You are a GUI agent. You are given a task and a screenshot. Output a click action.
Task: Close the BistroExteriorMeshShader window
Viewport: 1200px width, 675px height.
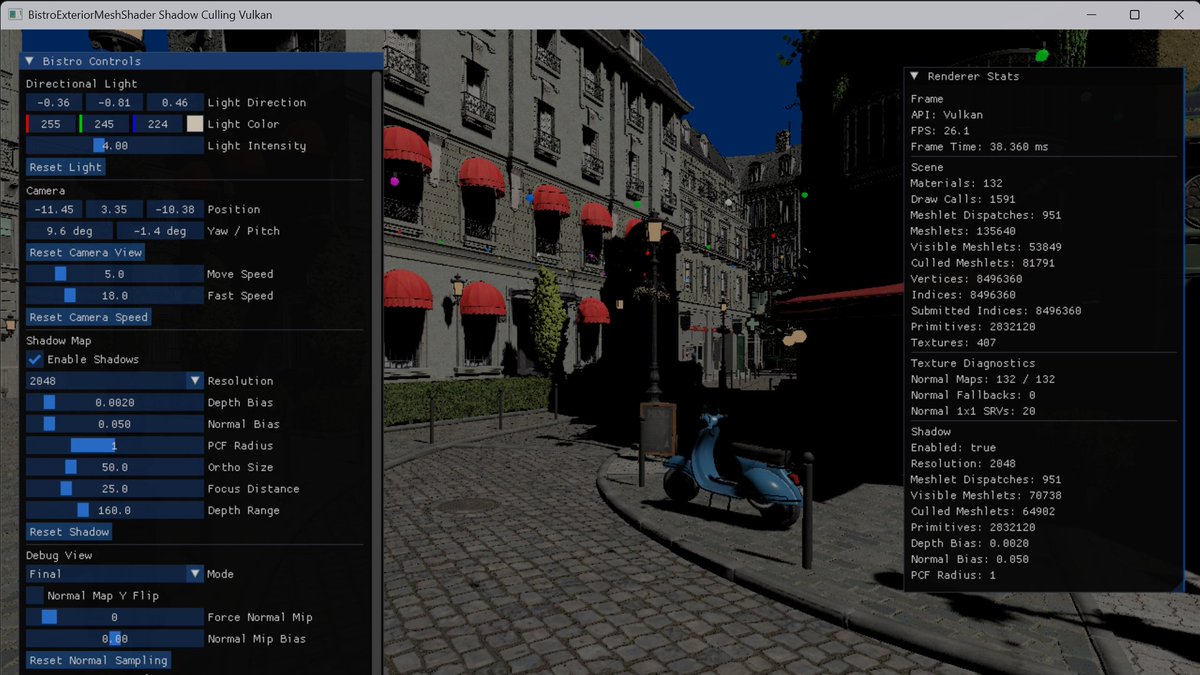coord(1179,15)
